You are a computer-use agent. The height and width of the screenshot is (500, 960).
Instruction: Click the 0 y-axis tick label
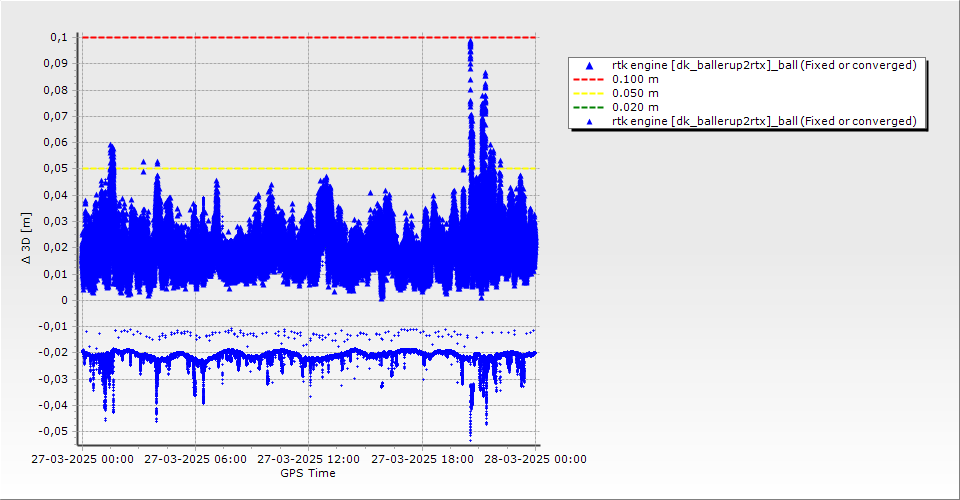click(65, 300)
